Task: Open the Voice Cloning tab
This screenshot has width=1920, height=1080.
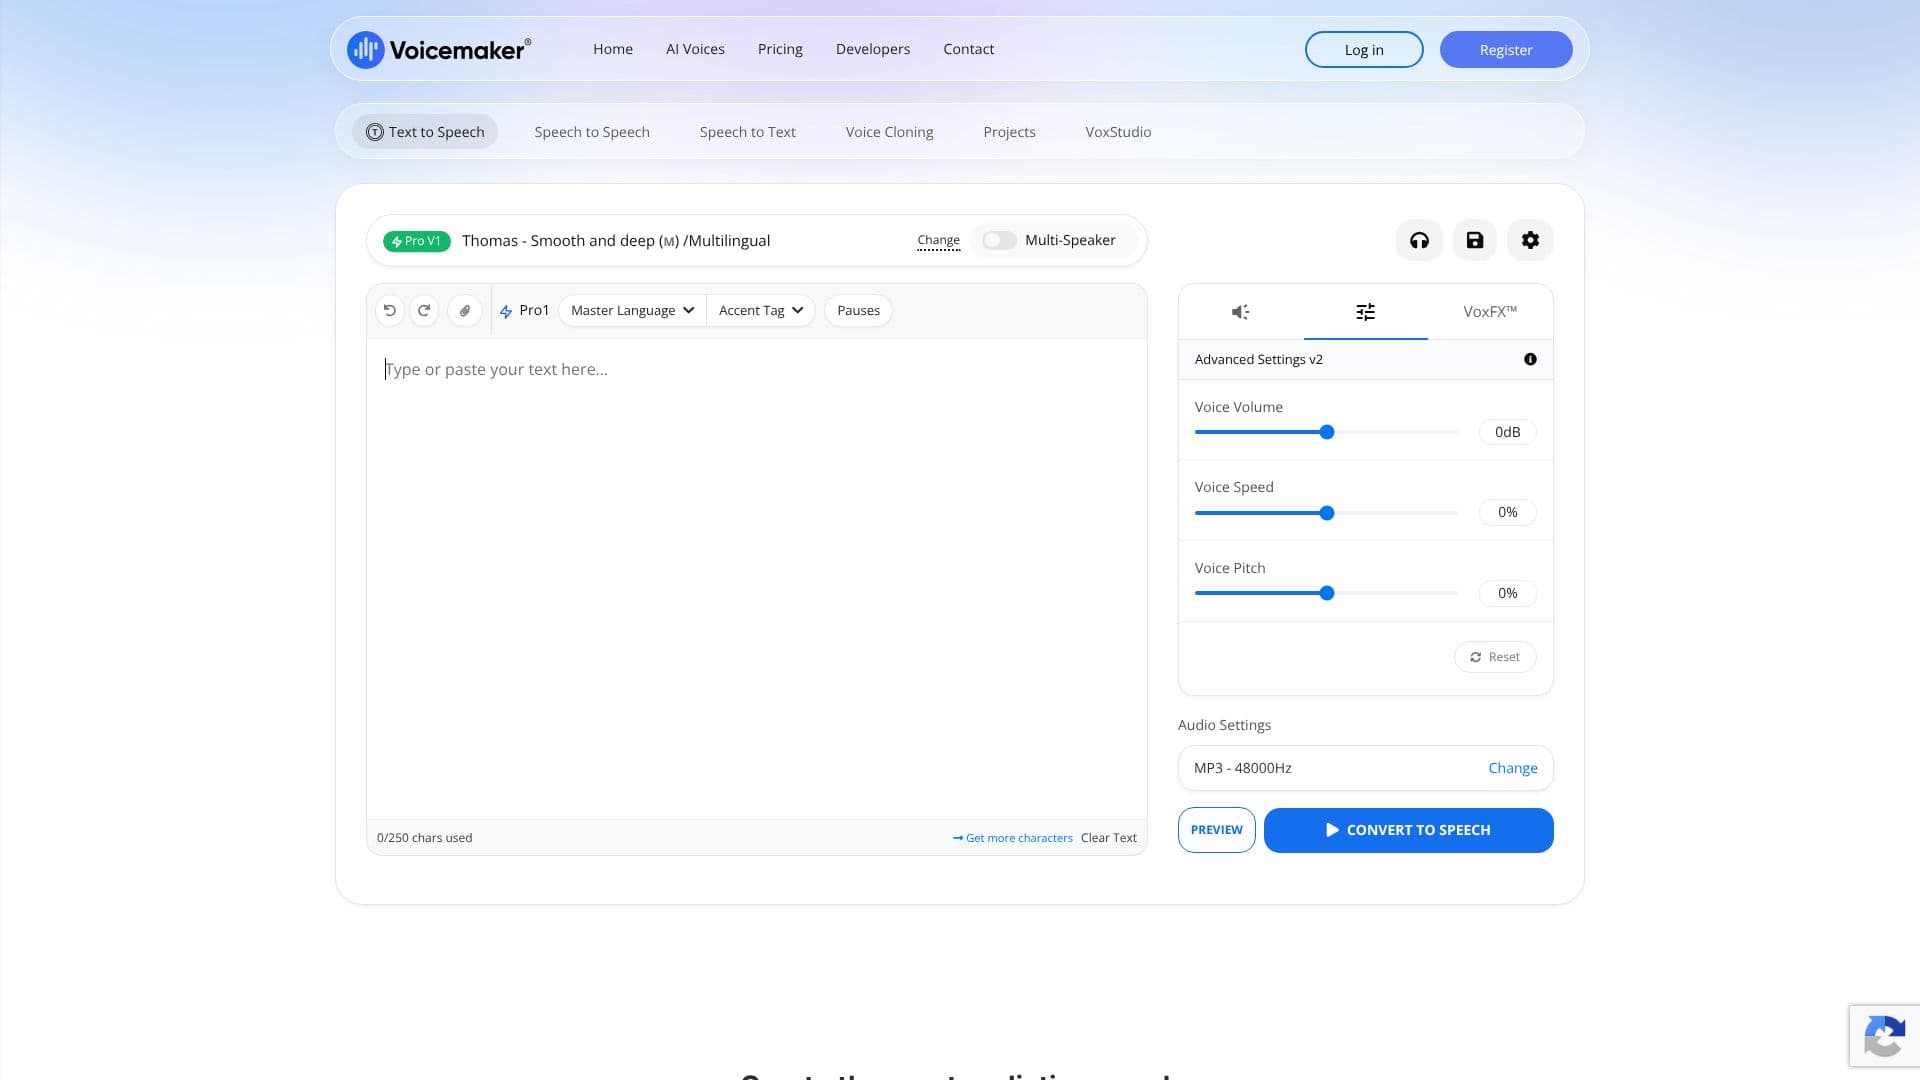Action: pyautogui.click(x=889, y=132)
